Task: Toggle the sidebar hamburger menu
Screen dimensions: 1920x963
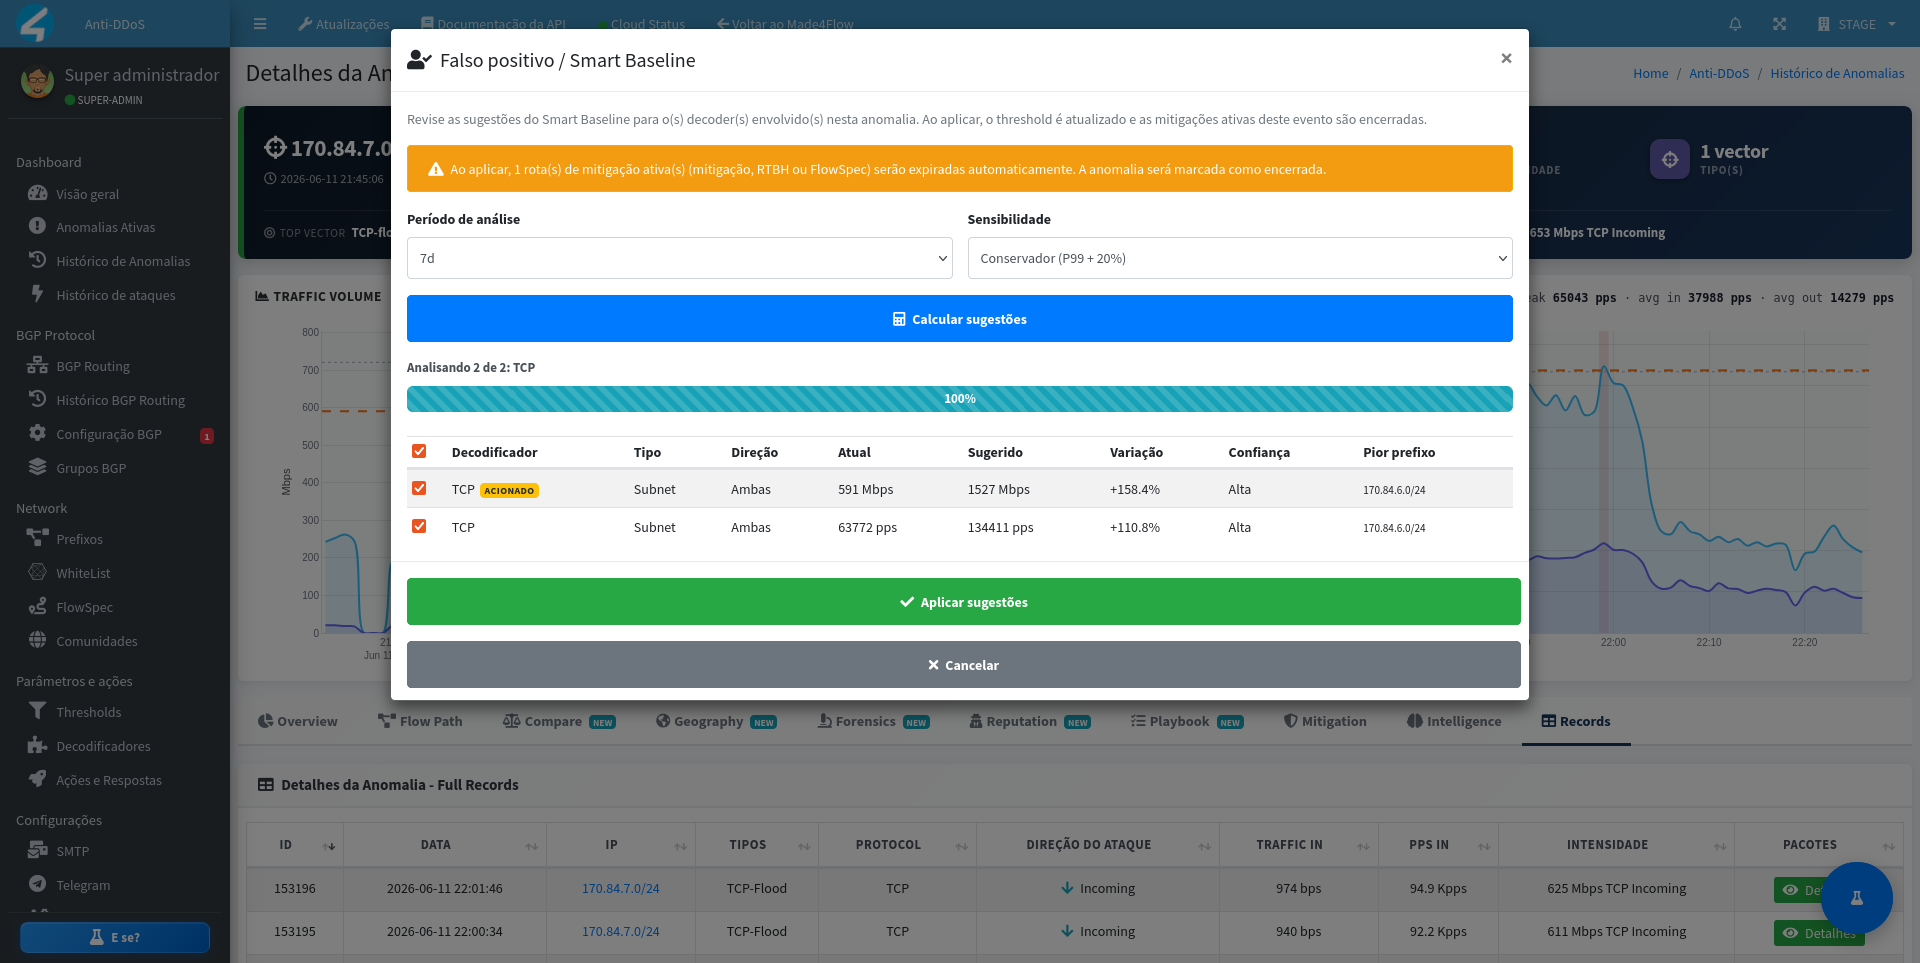Action: [x=260, y=24]
